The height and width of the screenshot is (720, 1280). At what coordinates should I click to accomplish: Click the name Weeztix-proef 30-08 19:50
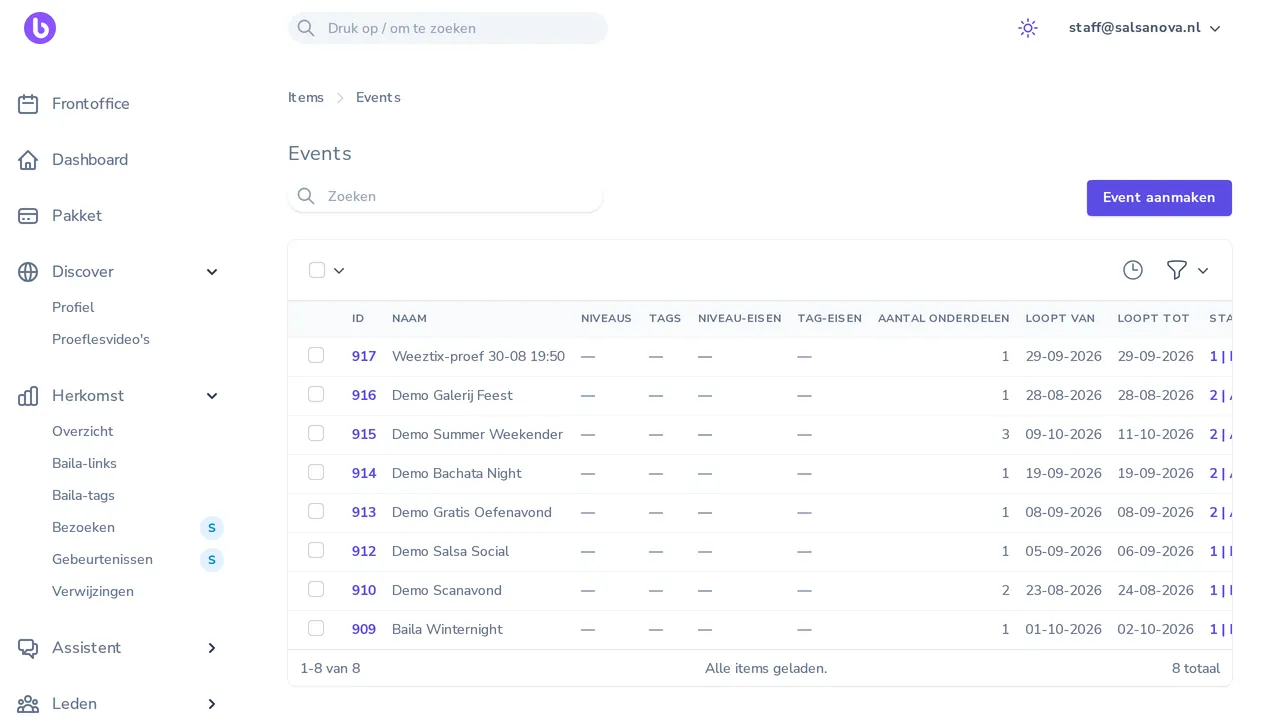[478, 356]
